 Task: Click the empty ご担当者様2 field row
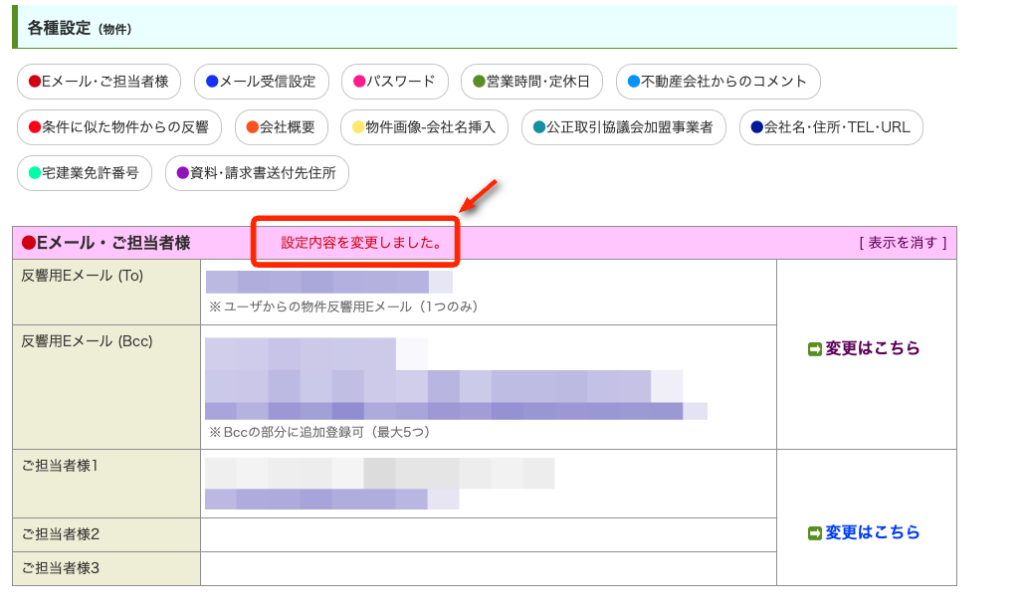[x=488, y=533]
